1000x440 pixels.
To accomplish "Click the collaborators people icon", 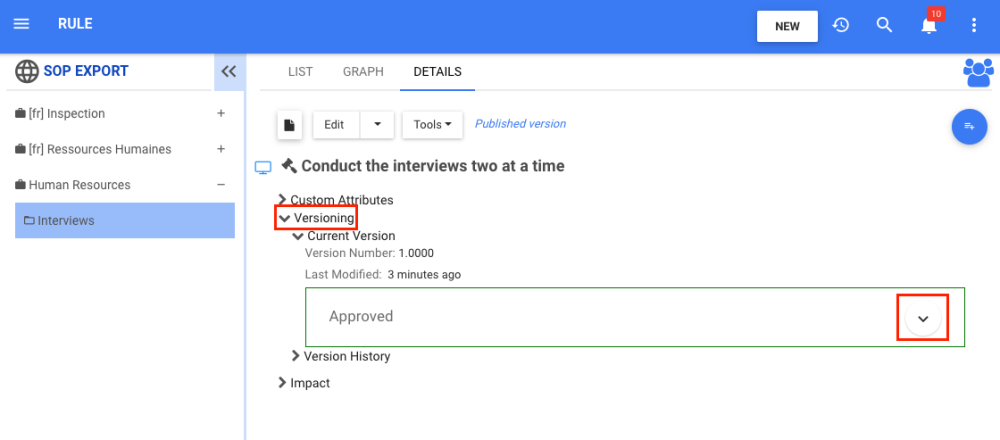I will pyautogui.click(x=977, y=73).
